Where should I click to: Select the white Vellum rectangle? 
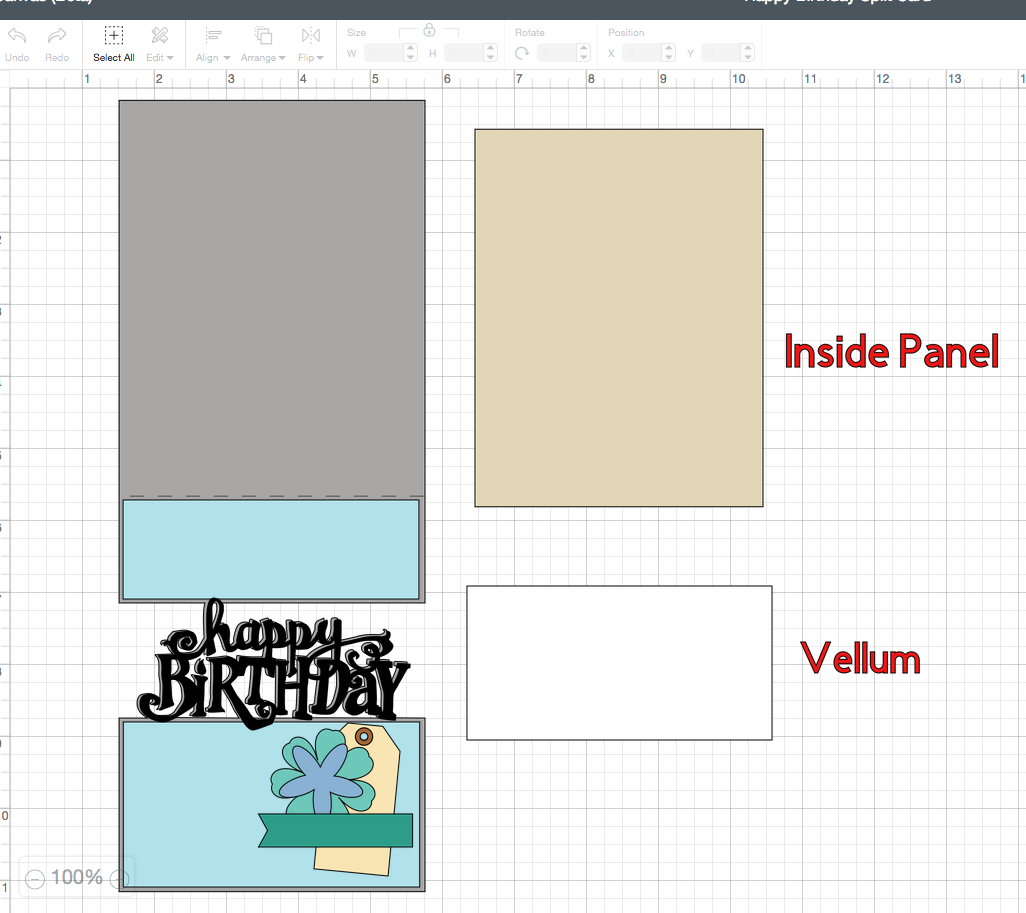pos(618,662)
